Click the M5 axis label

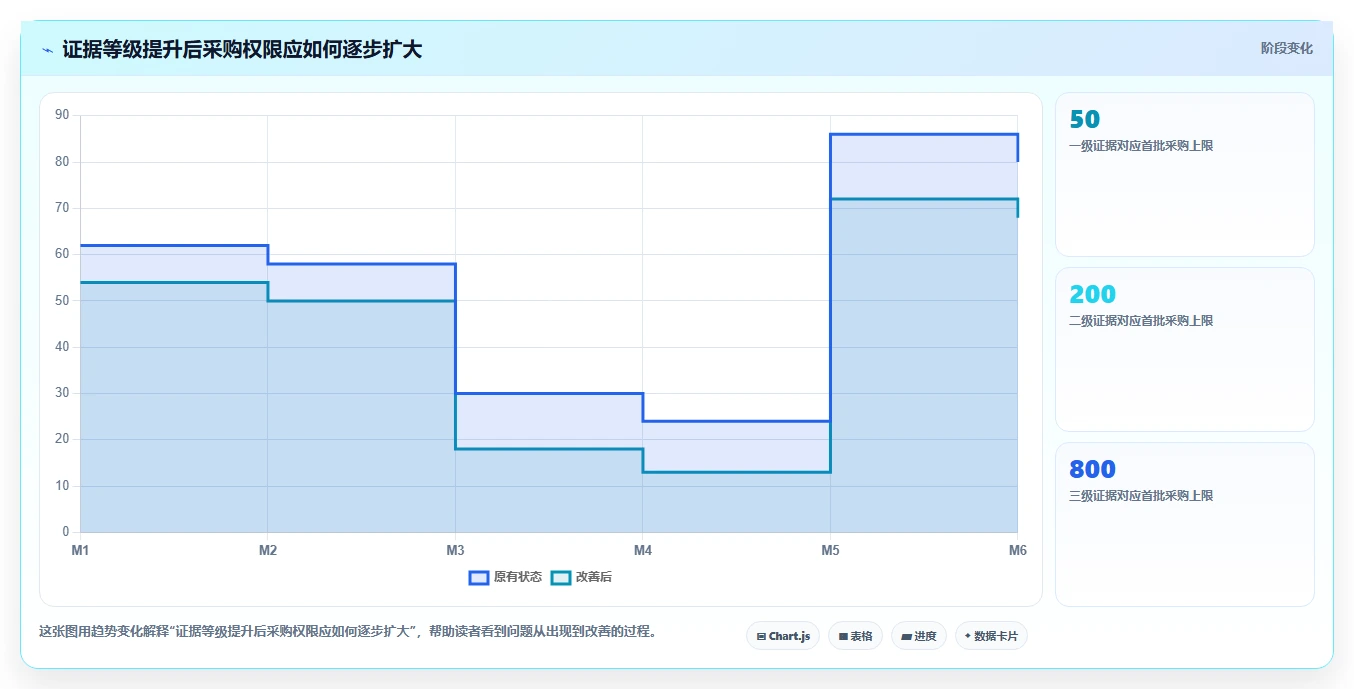[830, 550]
